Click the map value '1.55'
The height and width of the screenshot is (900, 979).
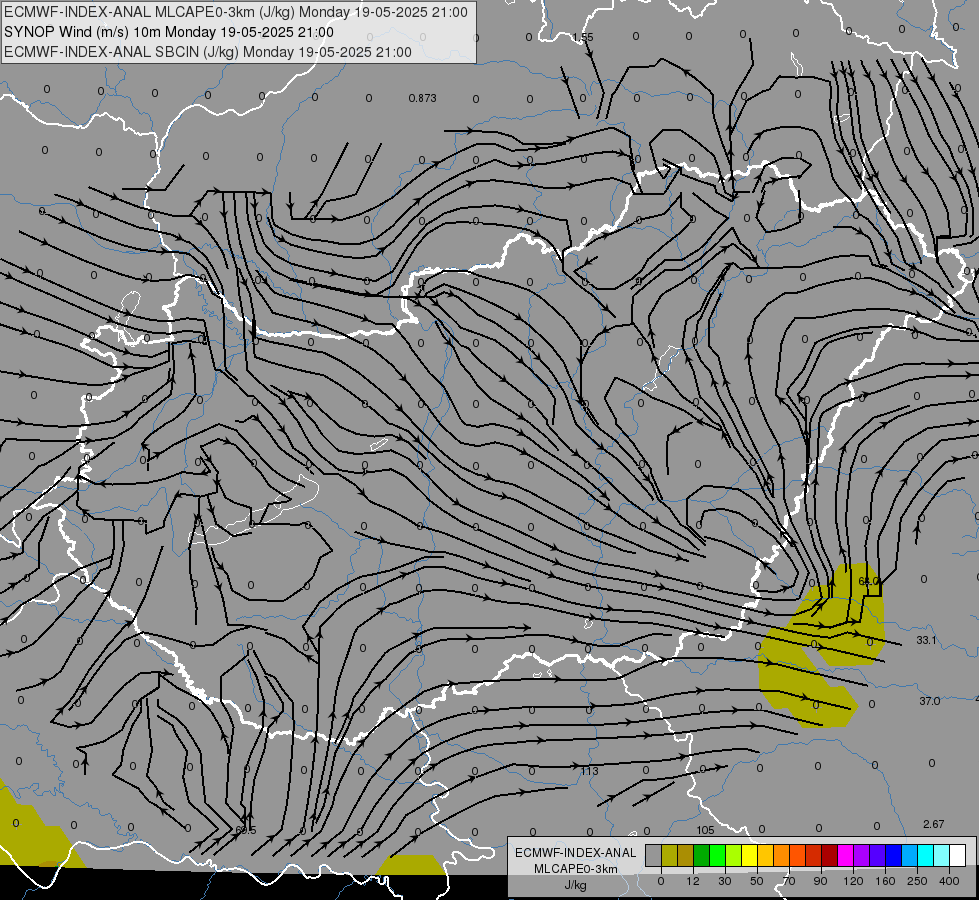(583, 37)
